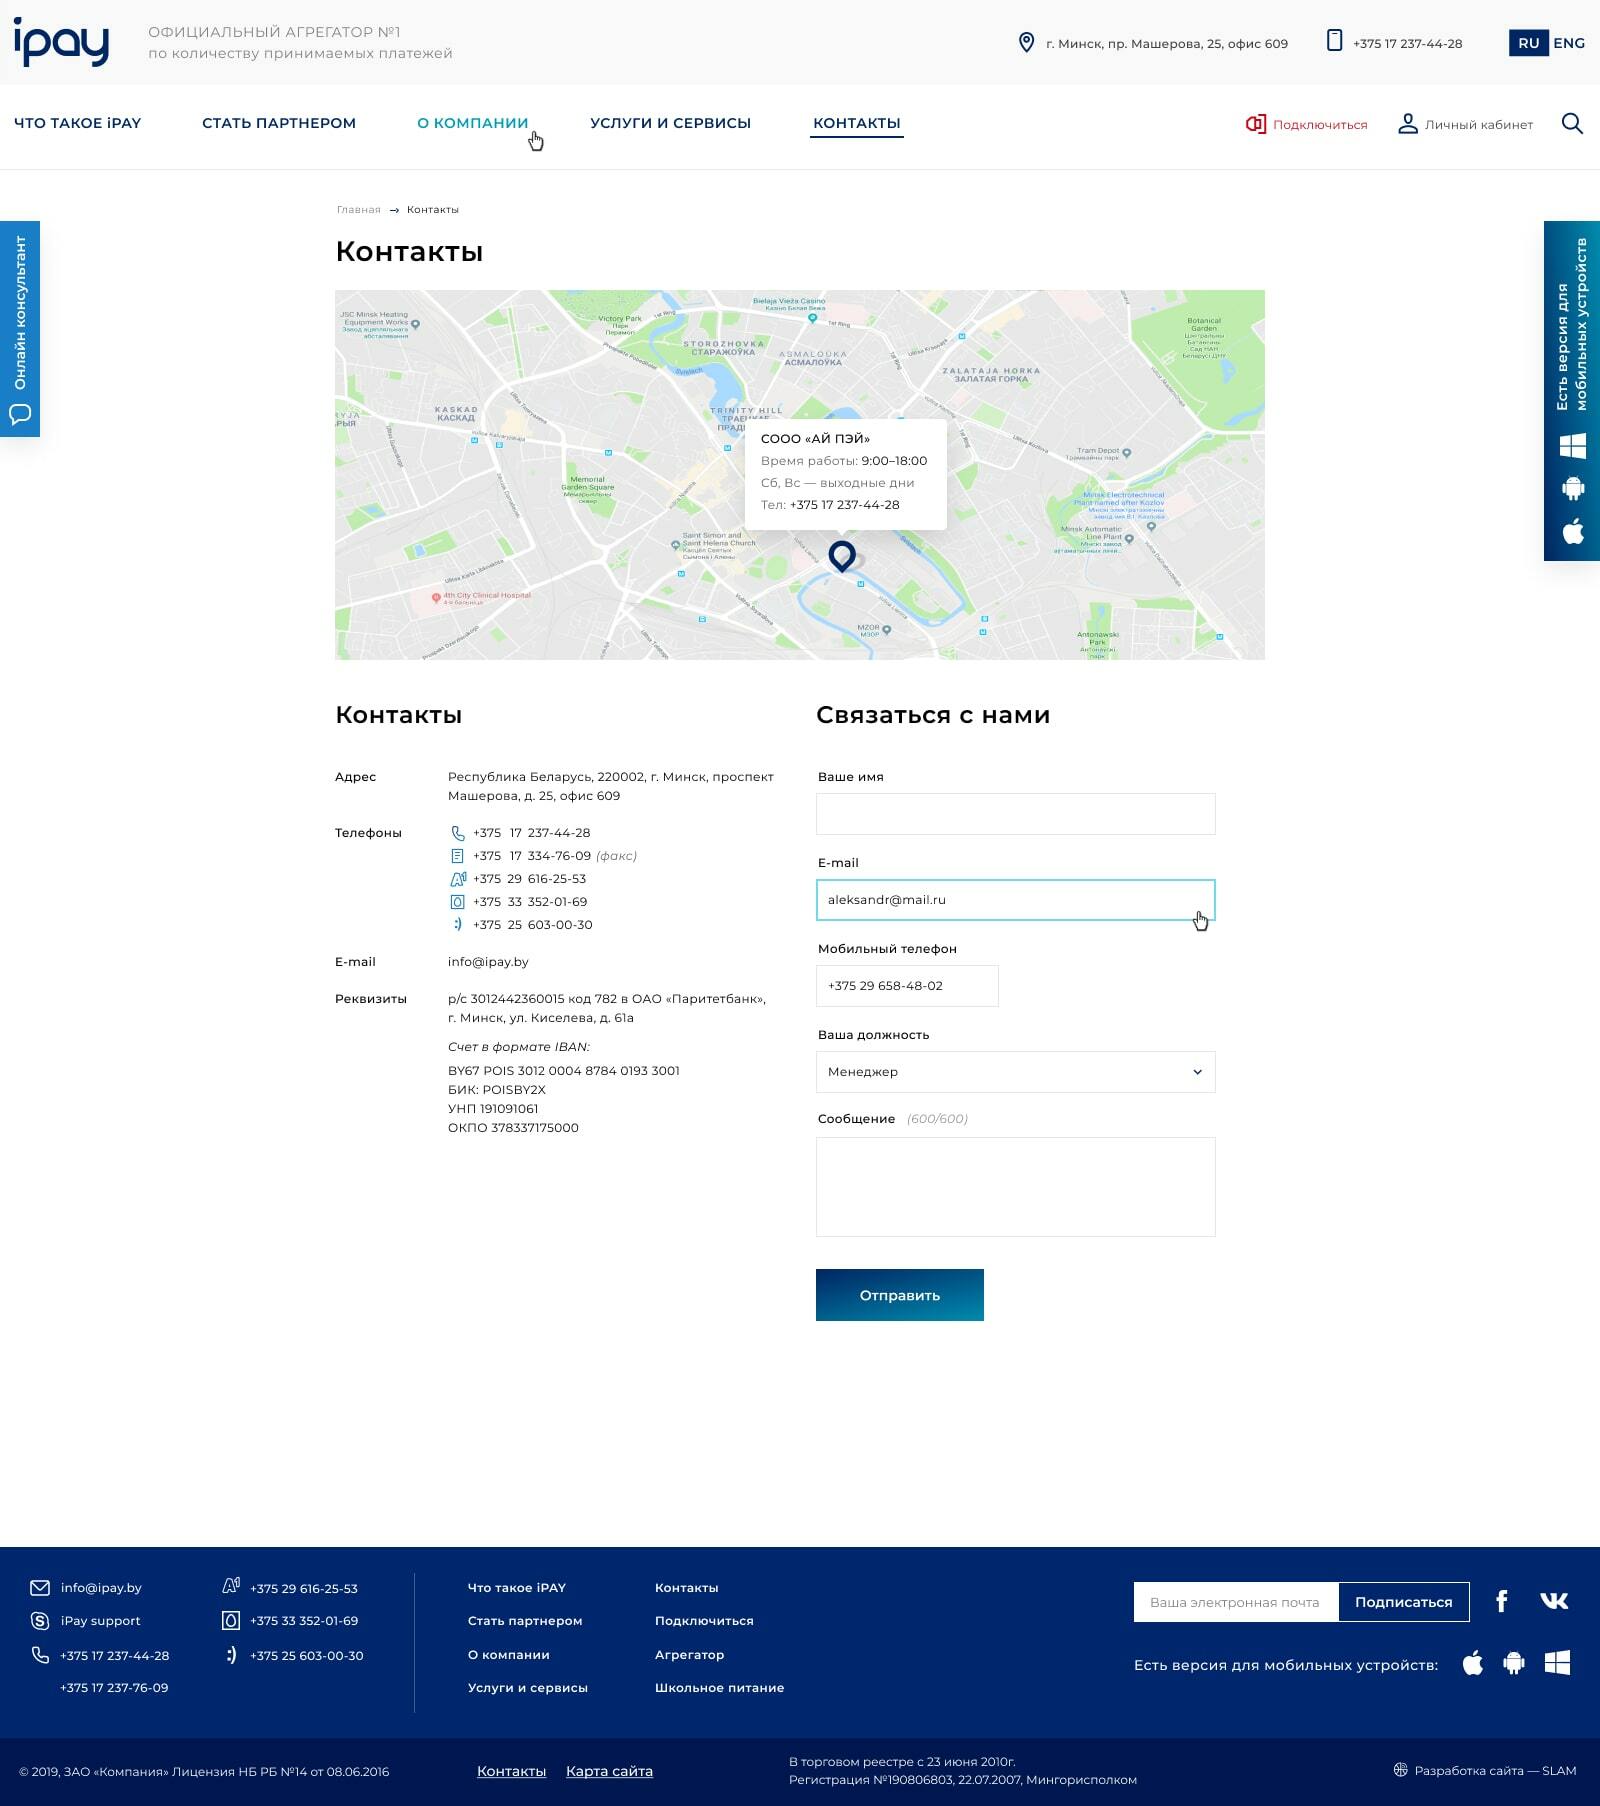Click the Android icon in right sidebar
The width and height of the screenshot is (1600, 1806).
(1573, 488)
